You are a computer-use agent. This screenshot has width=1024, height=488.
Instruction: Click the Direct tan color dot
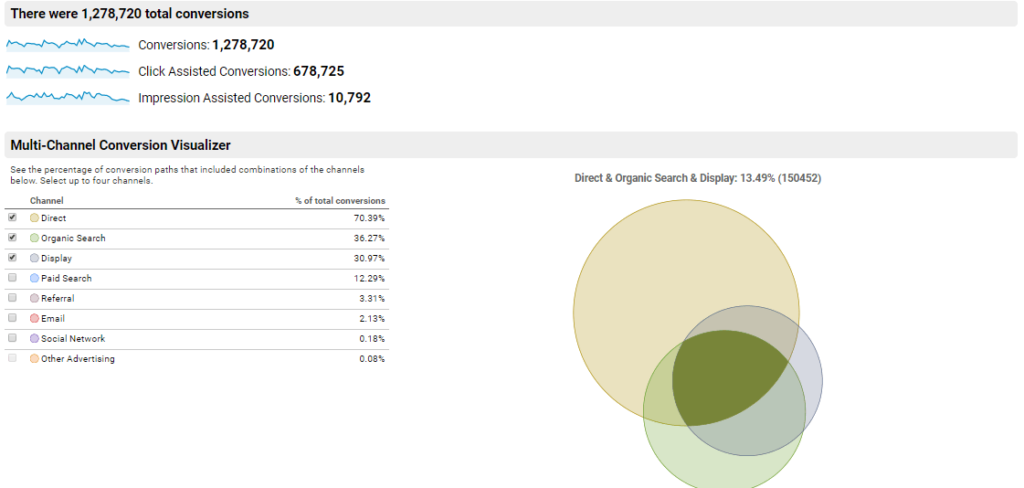(x=35, y=218)
